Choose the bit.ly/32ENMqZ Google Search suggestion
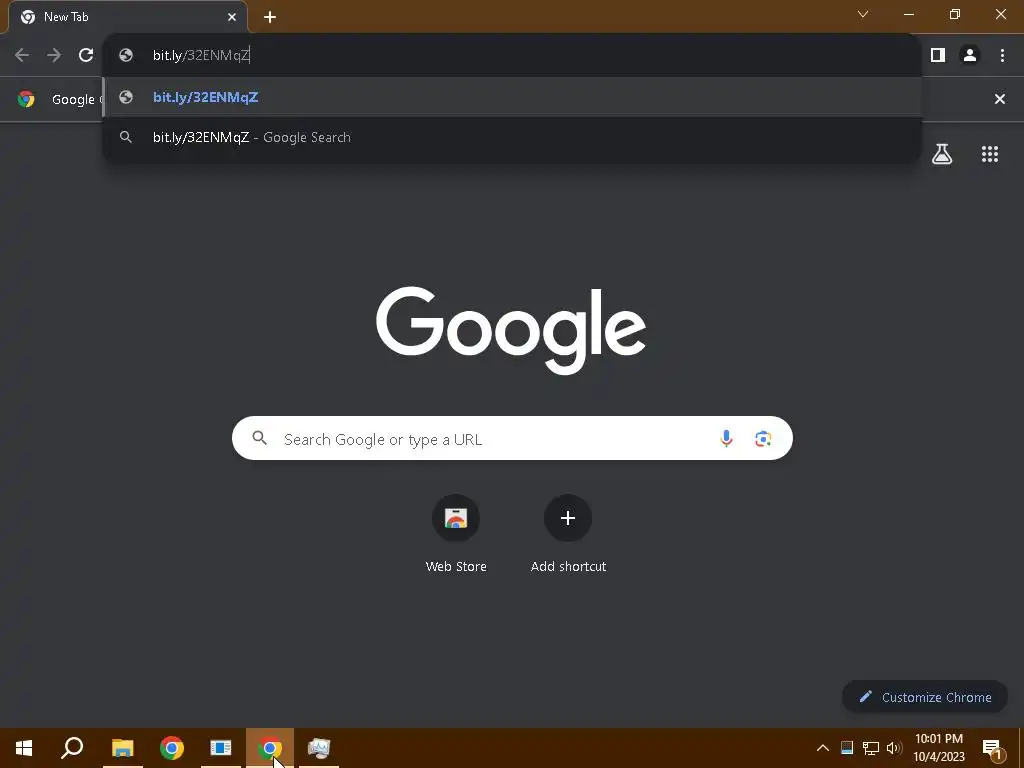Viewport: 1024px width, 768px height. (513, 137)
